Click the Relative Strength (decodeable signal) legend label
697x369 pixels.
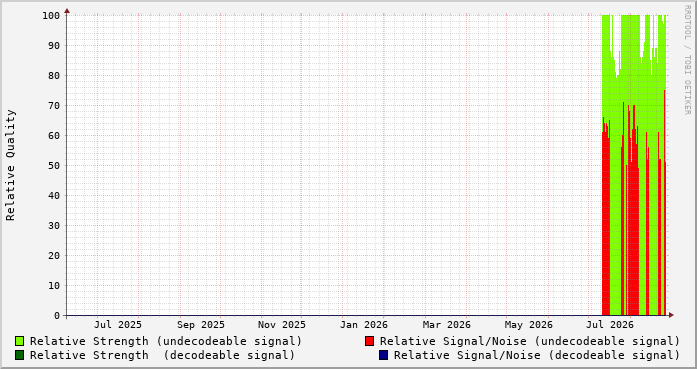click(163, 355)
